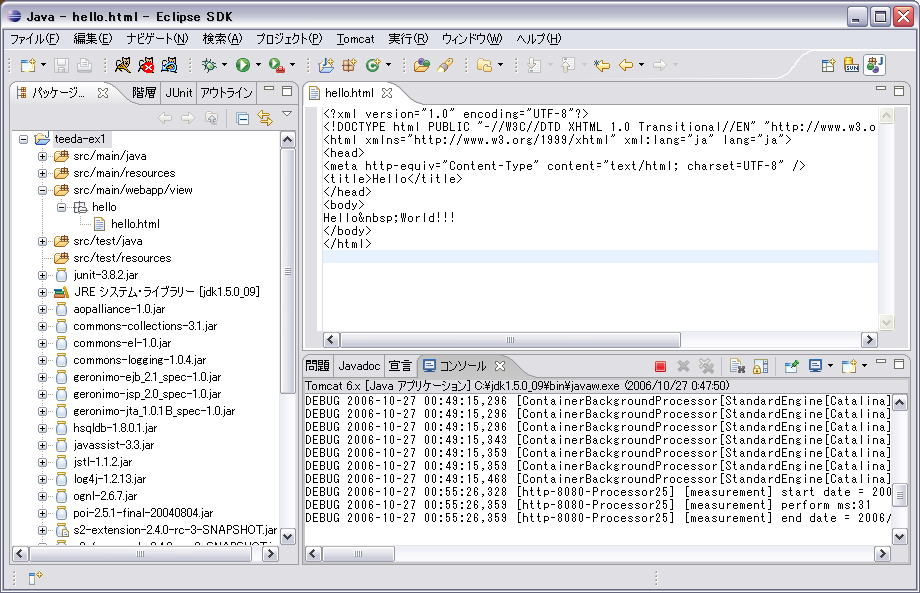Restart Tomcat using the third cat icon
Viewport: 920px width, 593px height.
pyautogui.click(x=169, y=66)
